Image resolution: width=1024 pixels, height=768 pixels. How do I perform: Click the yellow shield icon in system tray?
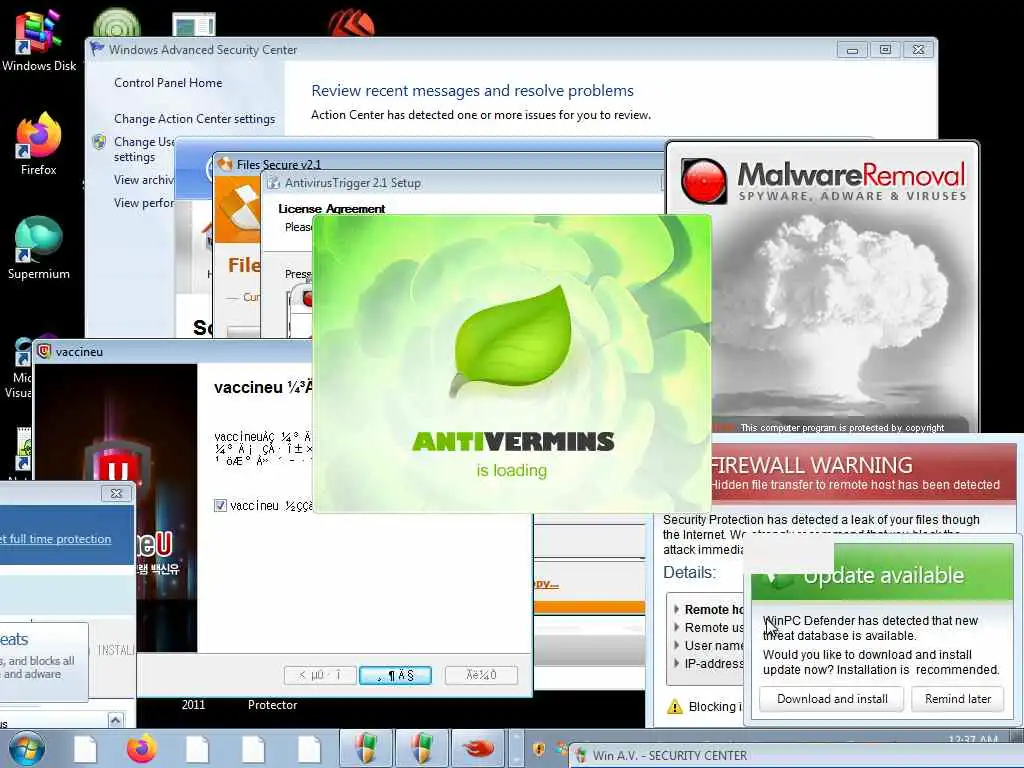click(539, 749)
